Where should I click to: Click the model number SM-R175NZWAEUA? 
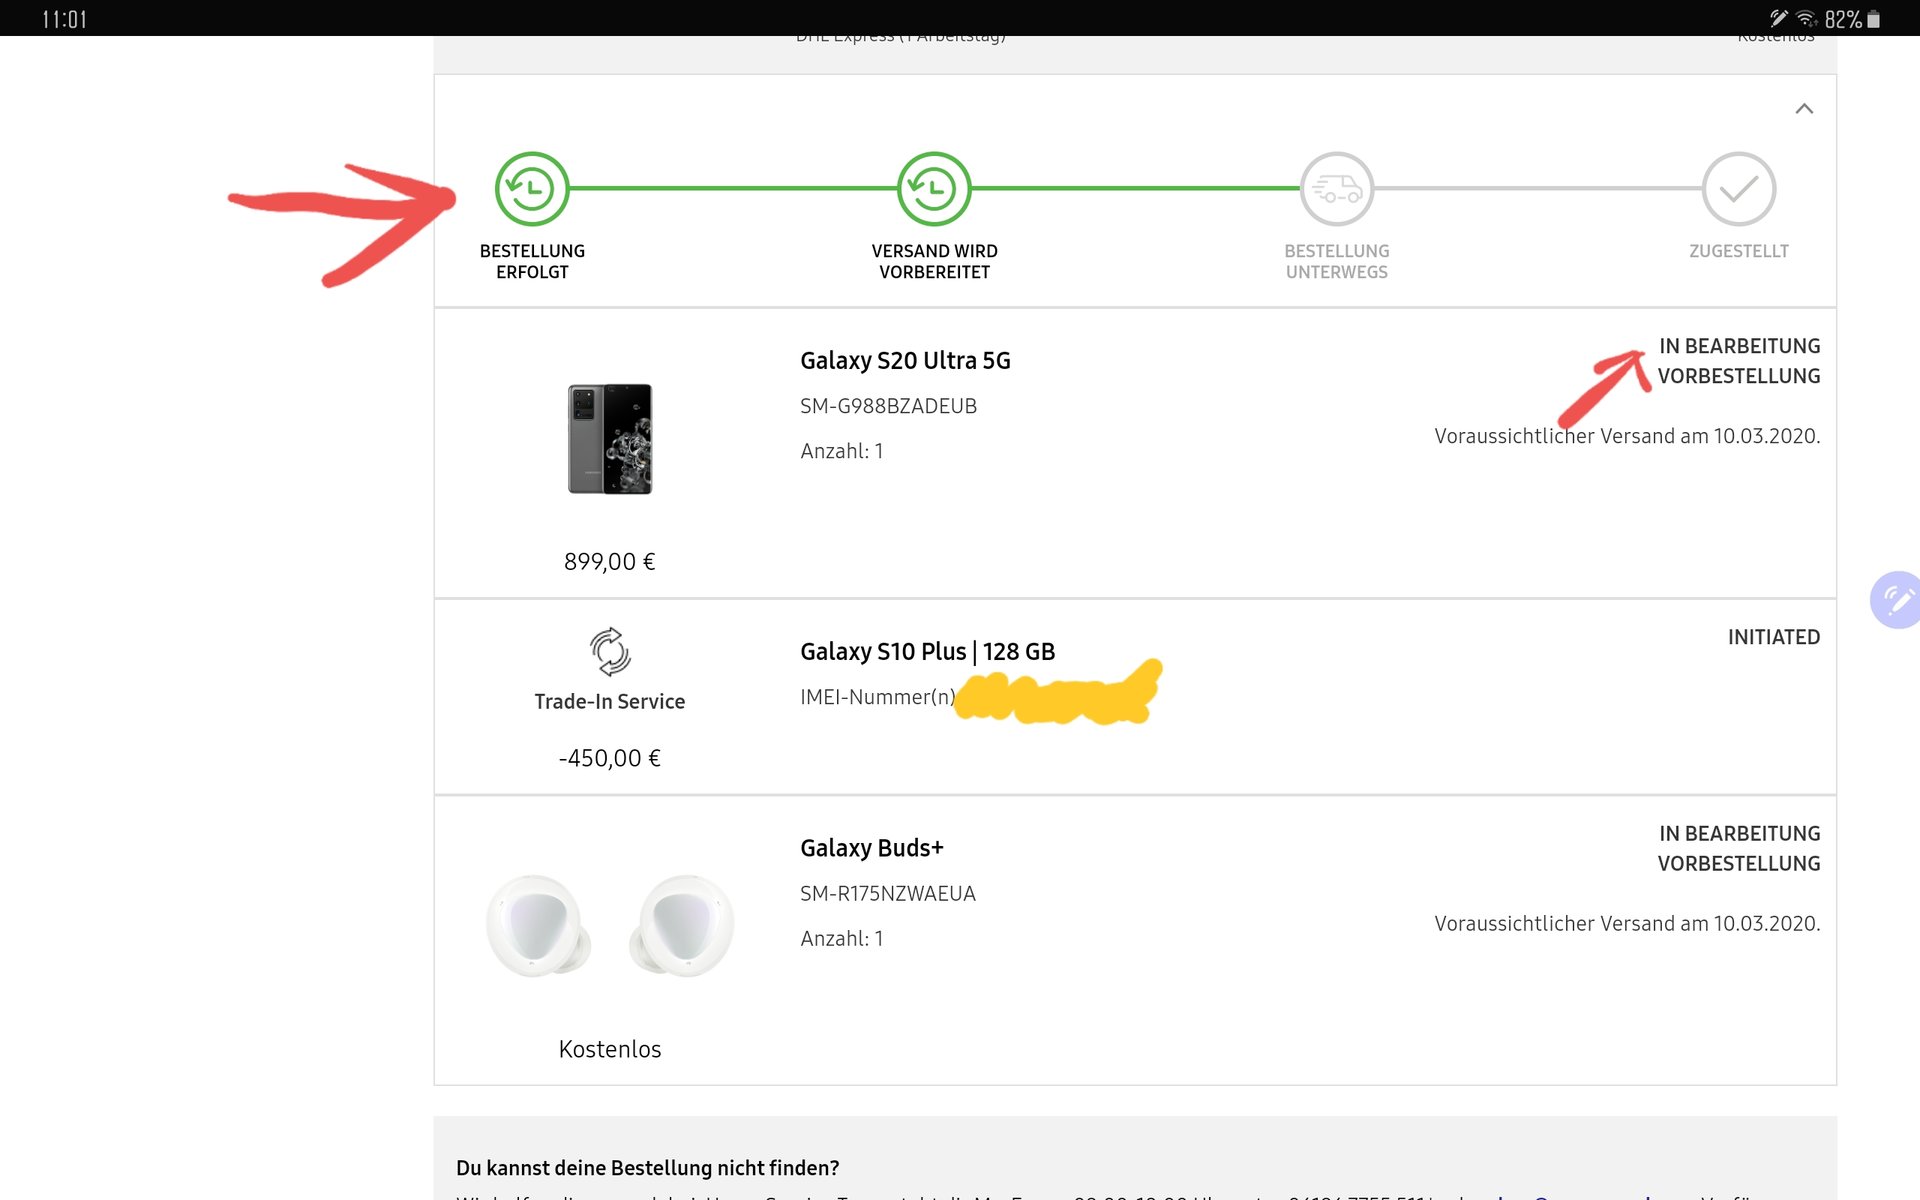point(887,894)
